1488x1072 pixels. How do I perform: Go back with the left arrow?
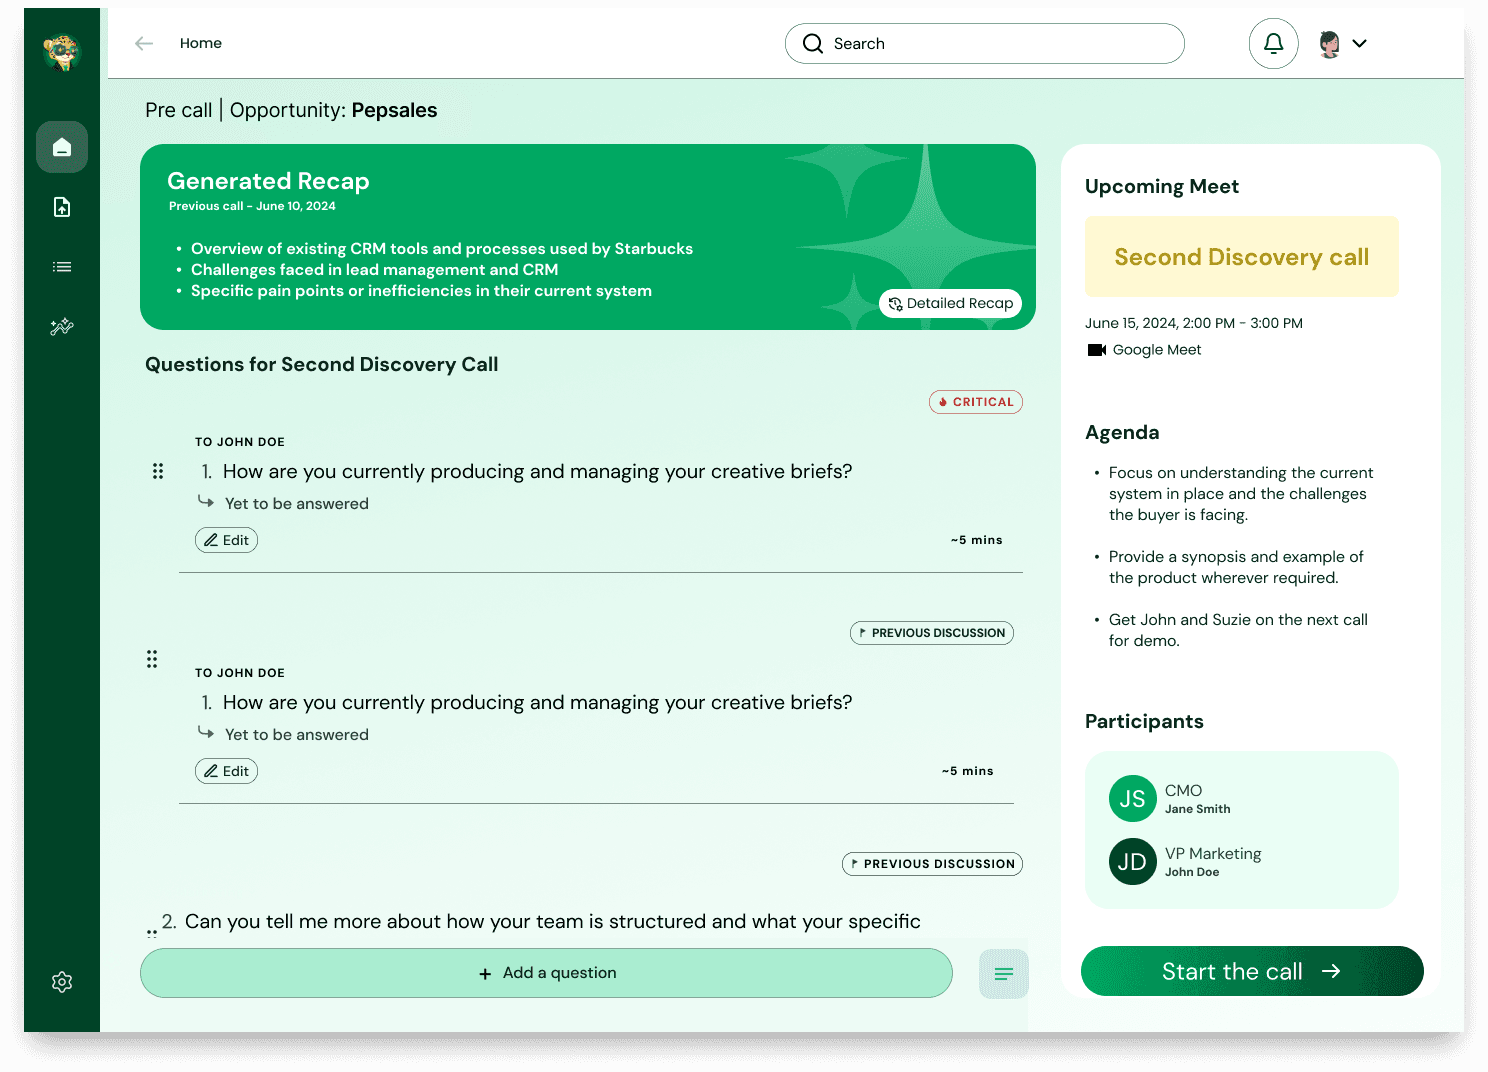pyautogui.click(x=144, y=43)
